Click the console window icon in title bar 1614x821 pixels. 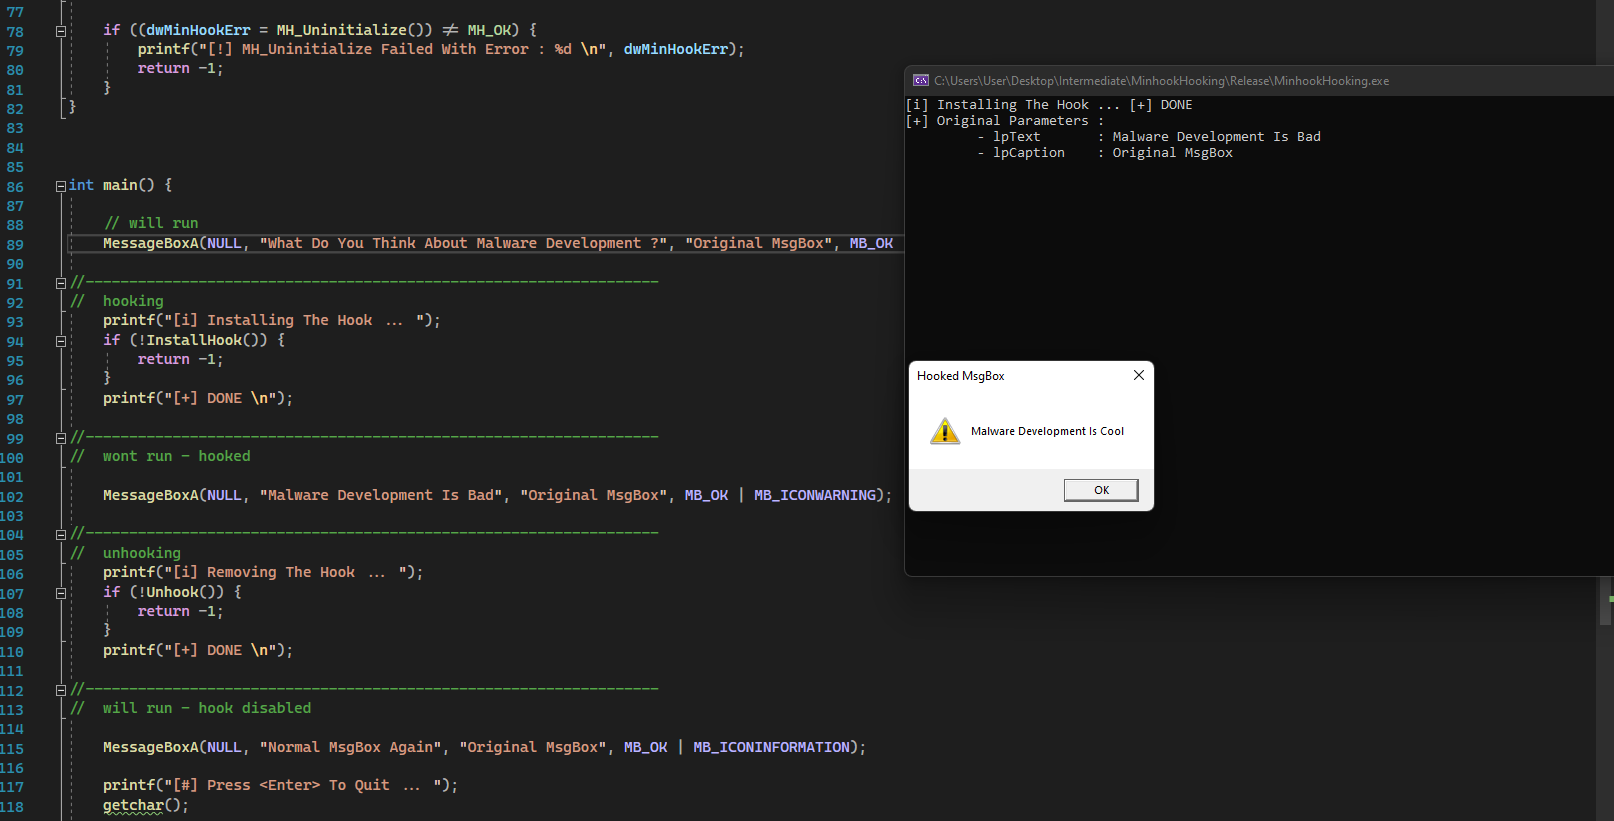click(x=921, y=81)
